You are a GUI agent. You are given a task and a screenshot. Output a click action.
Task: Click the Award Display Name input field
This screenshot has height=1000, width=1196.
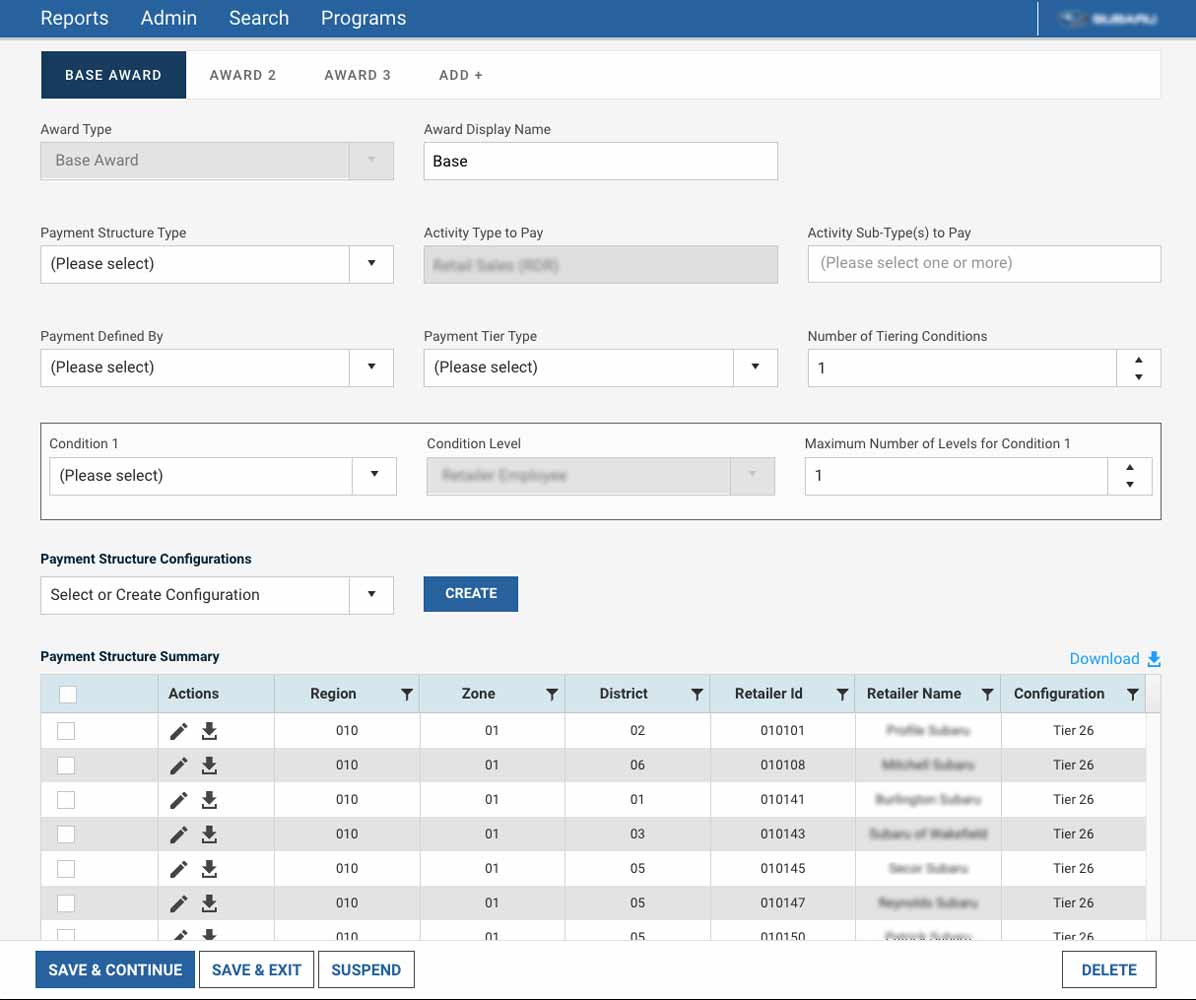coord(600,161)
